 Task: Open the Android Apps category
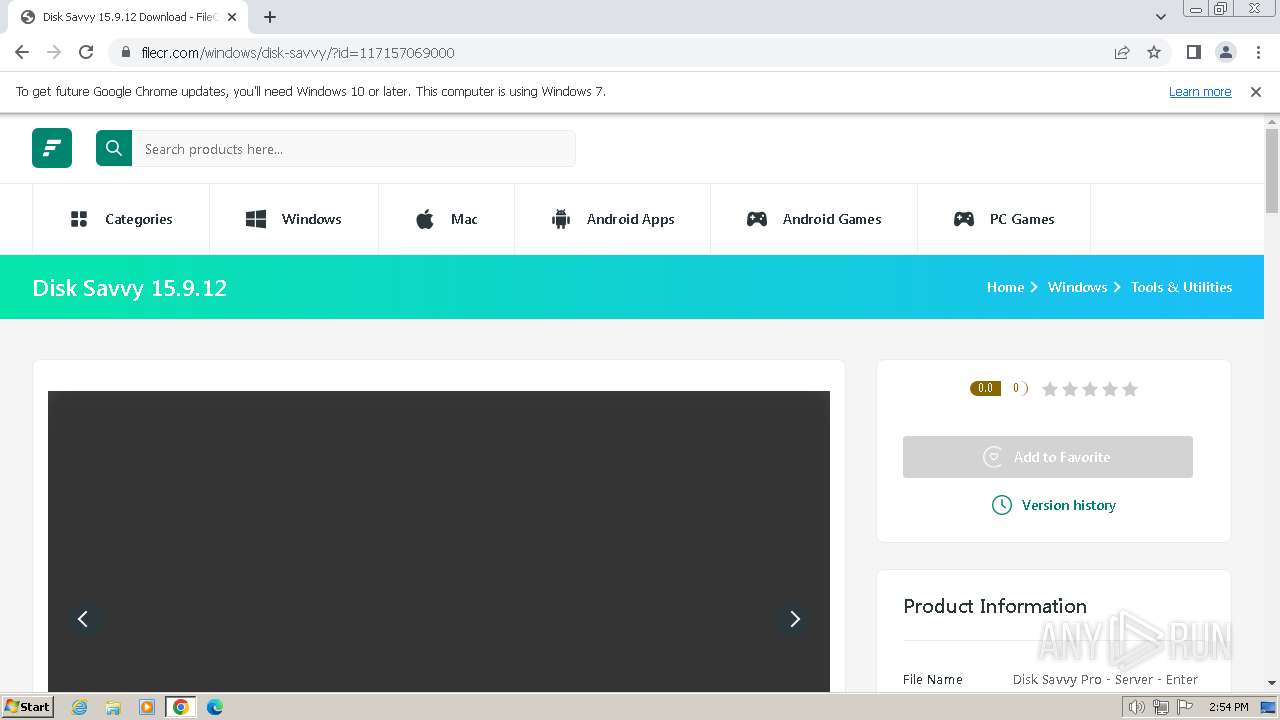tap(613, 219)
